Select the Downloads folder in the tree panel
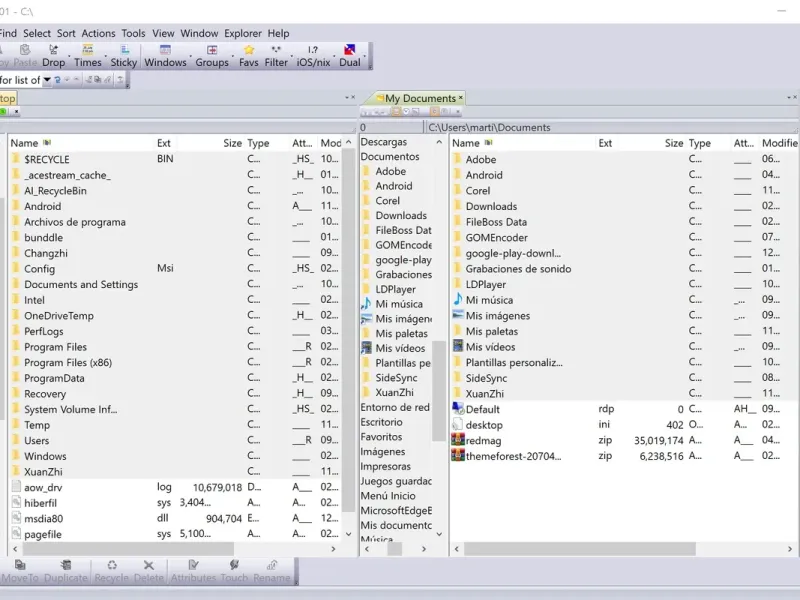Image resolution: width=800 pixels, height=600 pixels. click(400, 215)
